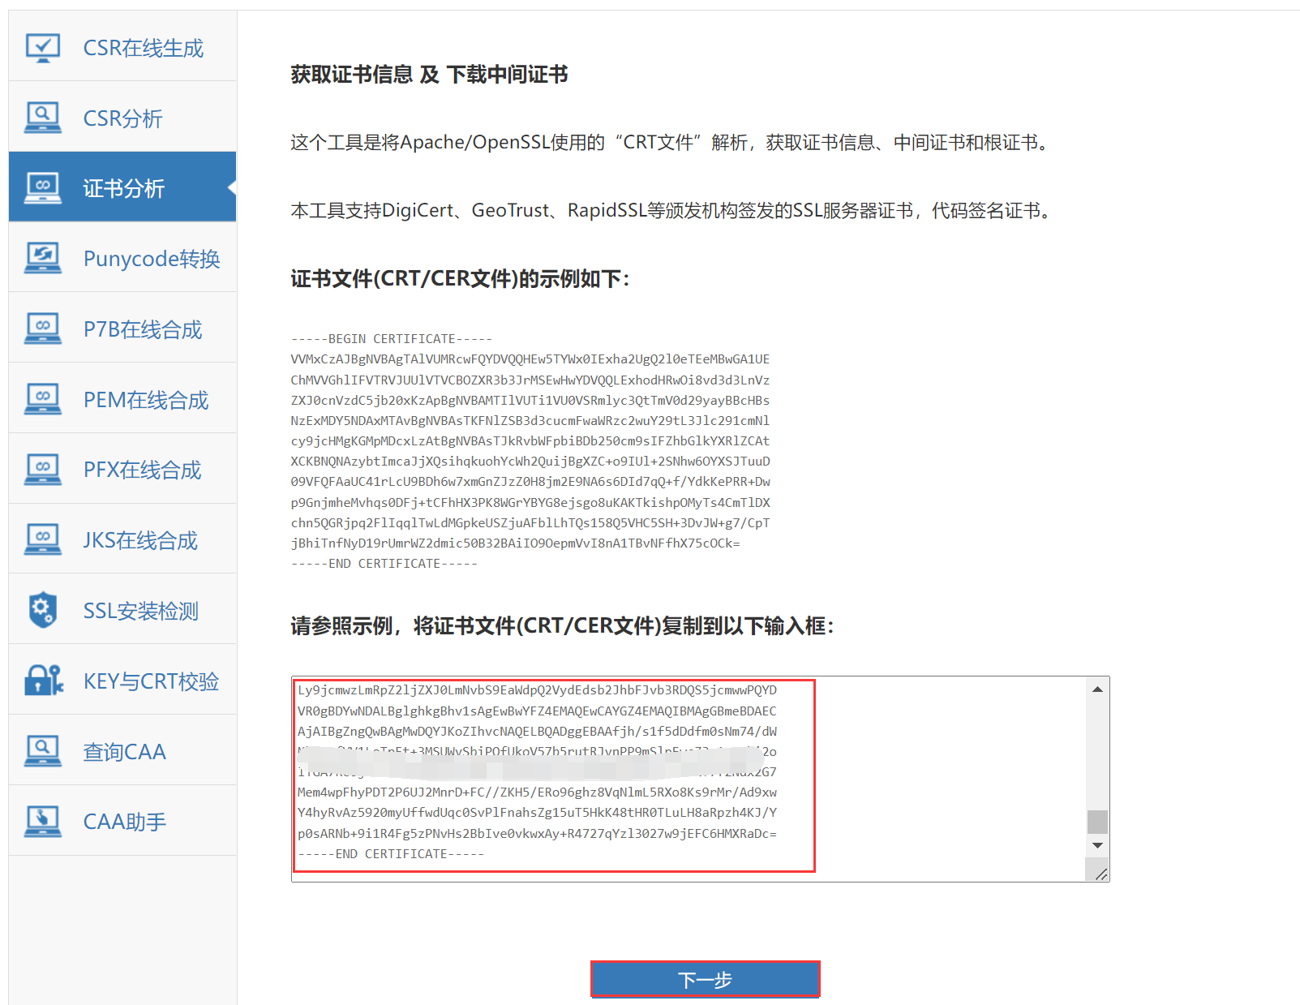The image size is (1300, 1005).
Task: Click the CSR分析 magnifier icon
Action: pos(43,117)
